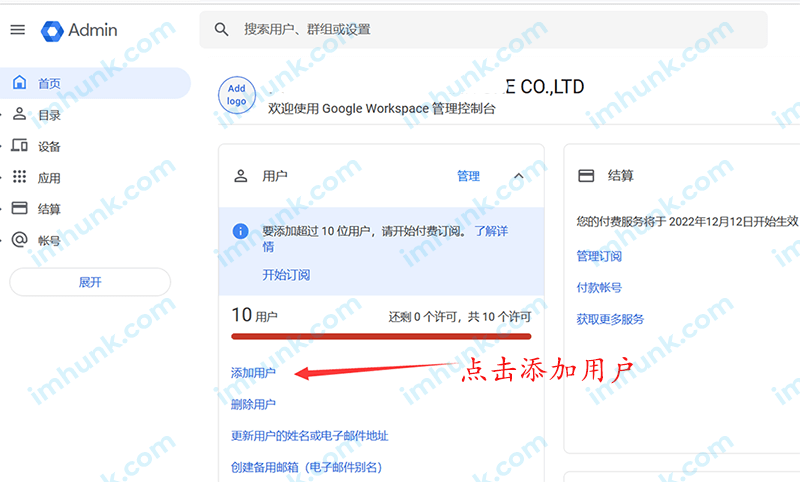Click the apps grid icon next to 应用
The height and width of the screenshot is (482, 800).
pos(19,176)
